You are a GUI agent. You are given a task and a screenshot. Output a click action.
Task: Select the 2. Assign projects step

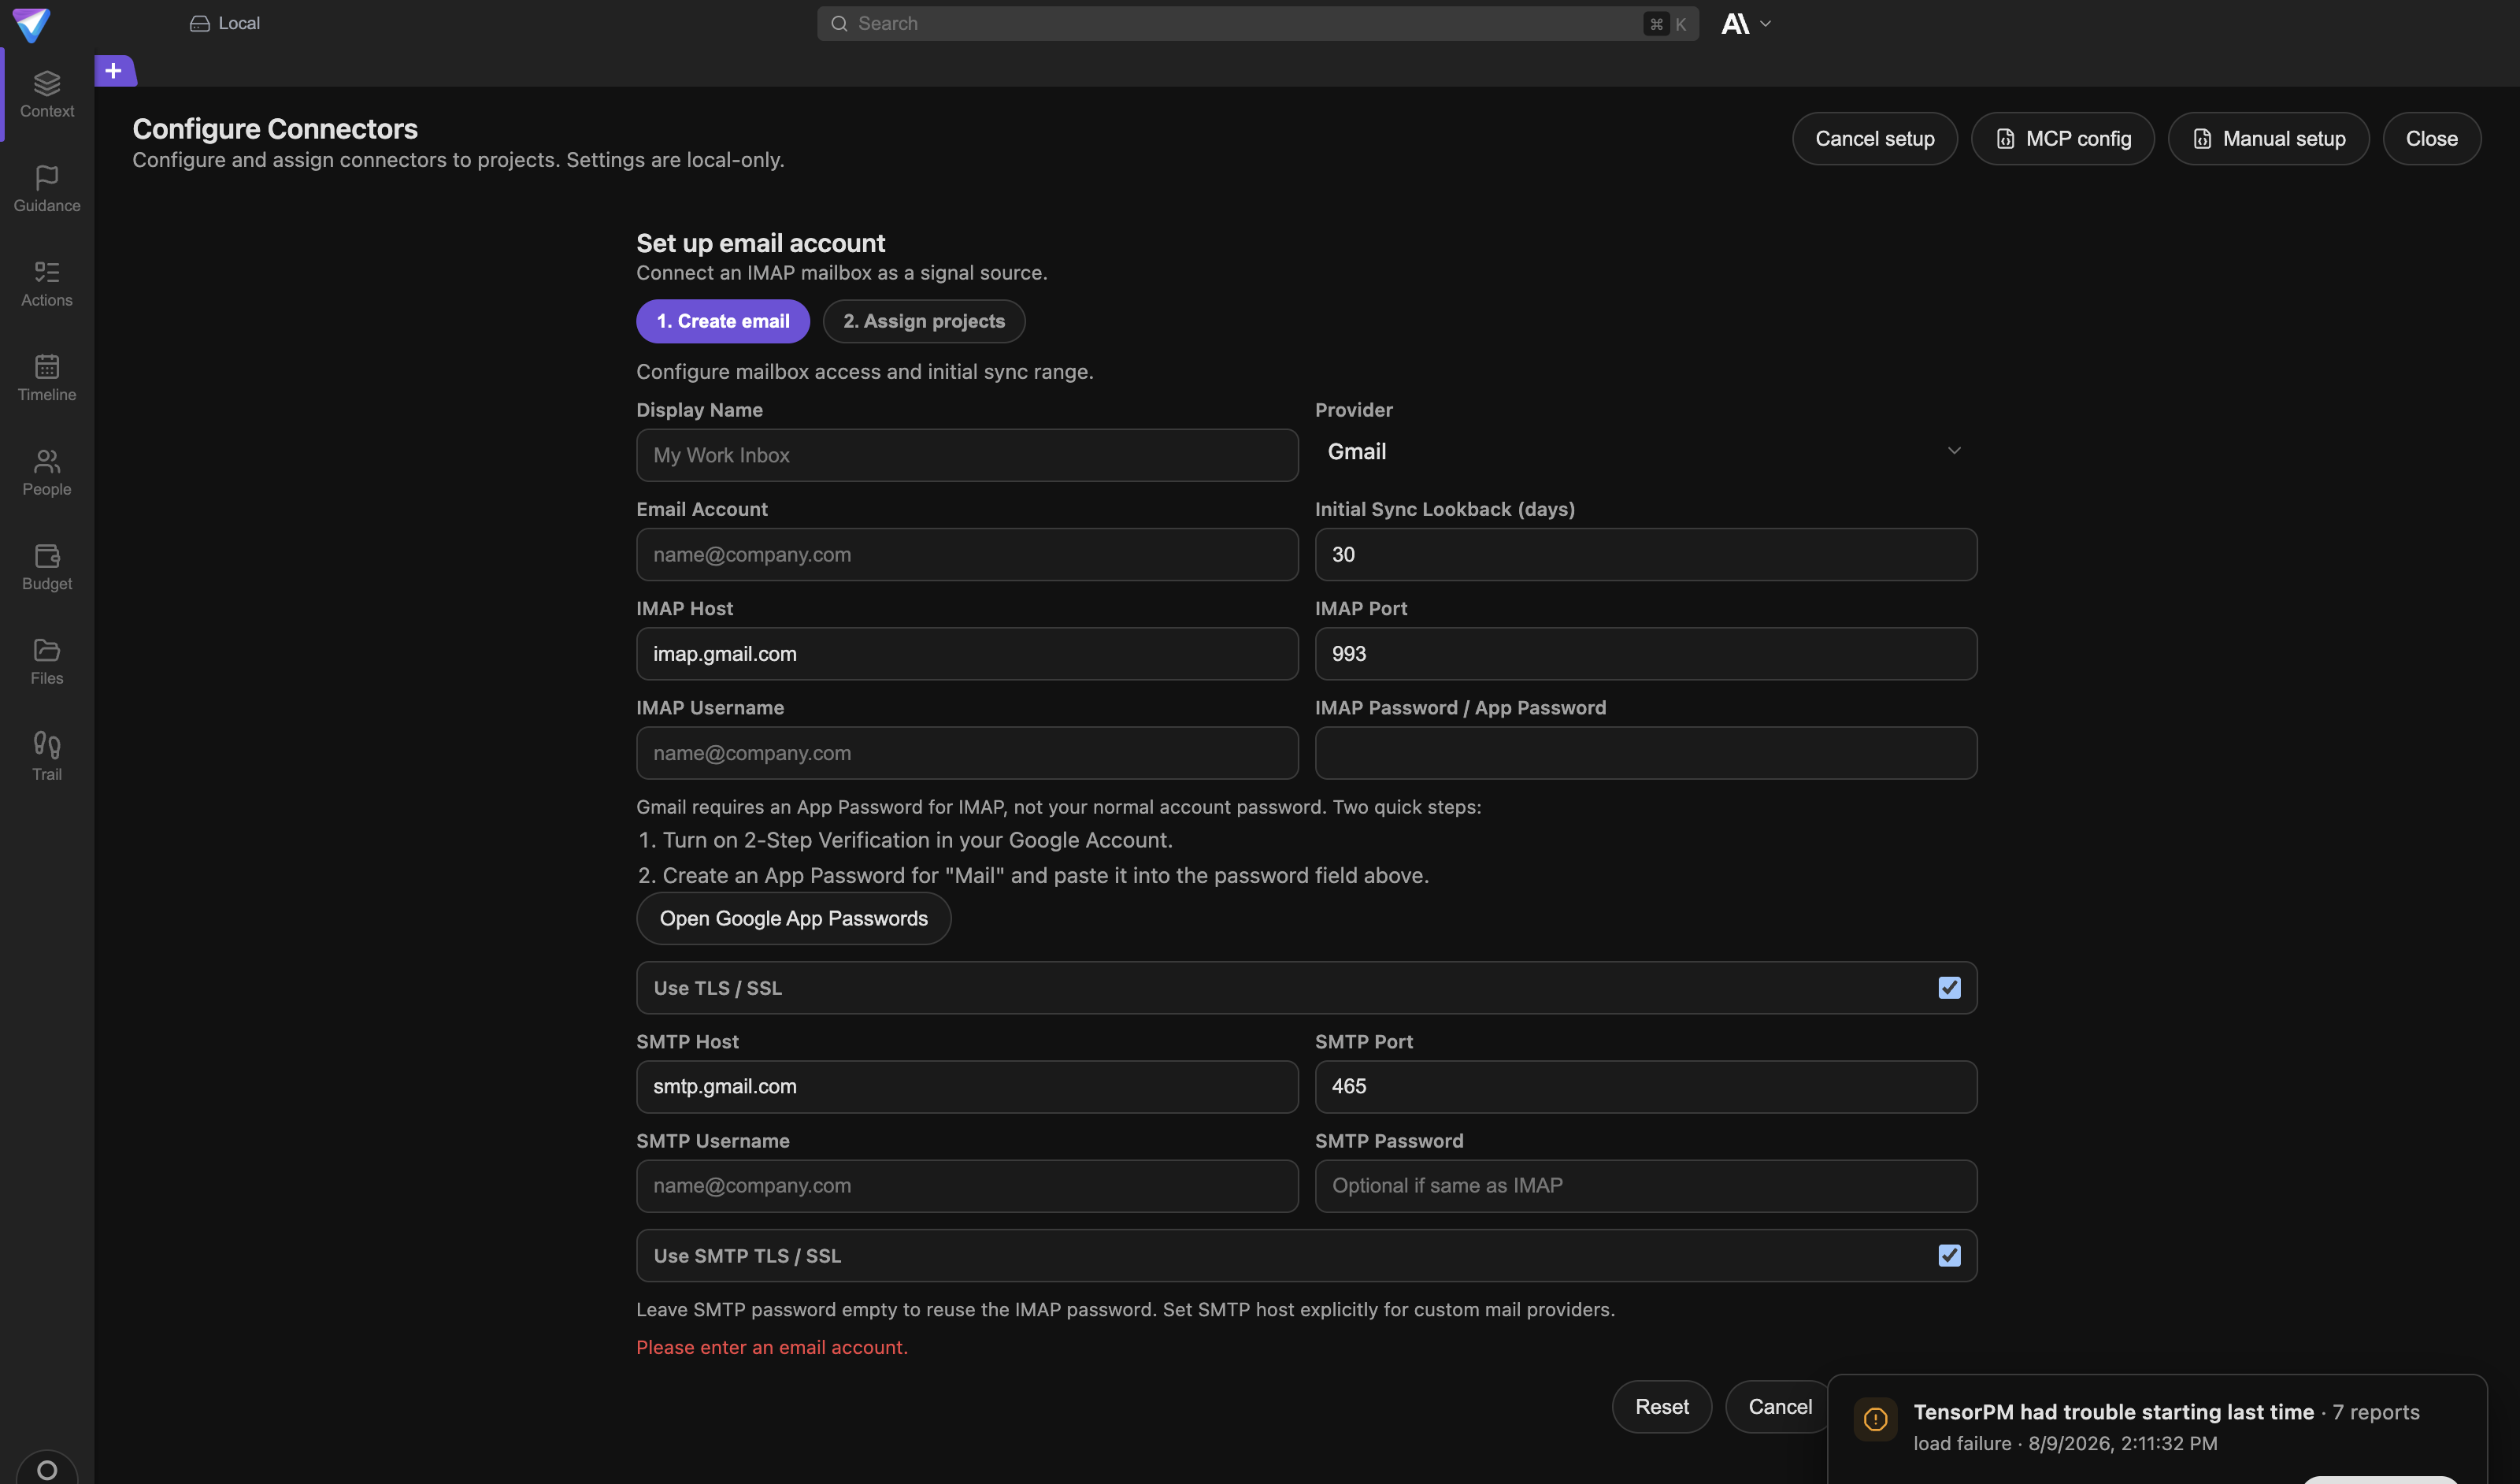click(923, 321)
